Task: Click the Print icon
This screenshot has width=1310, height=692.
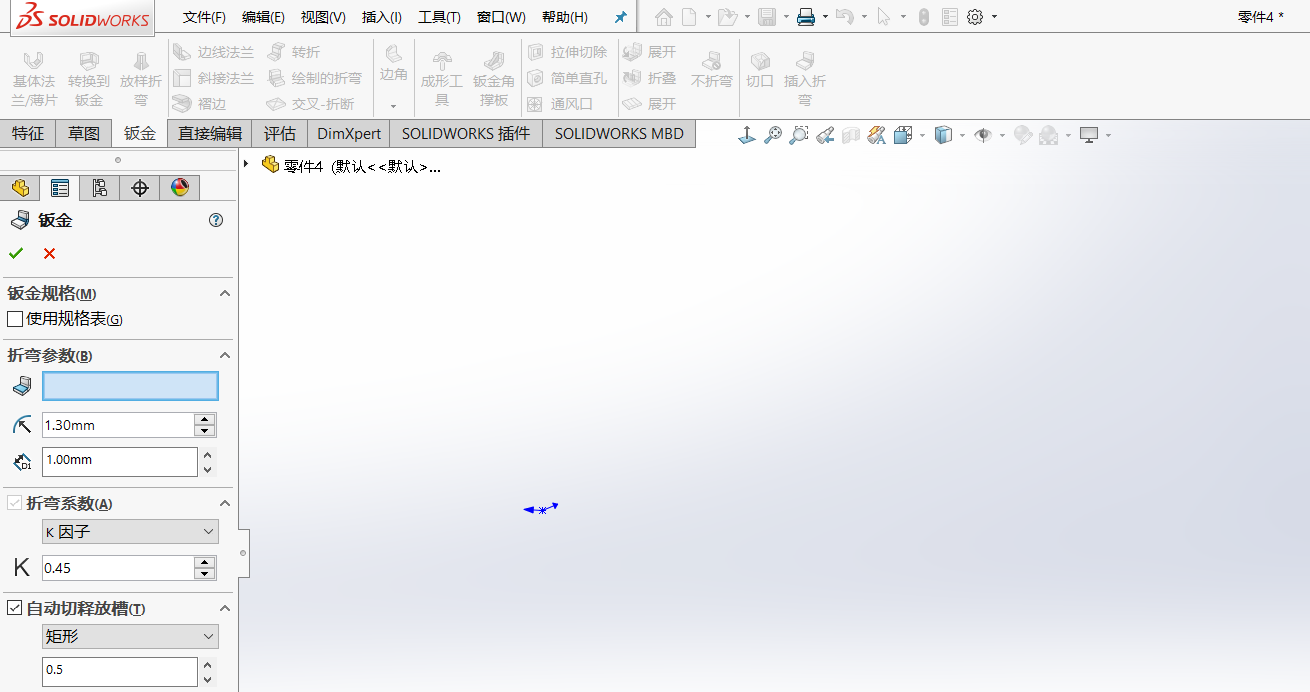Action: pos(806,17)
